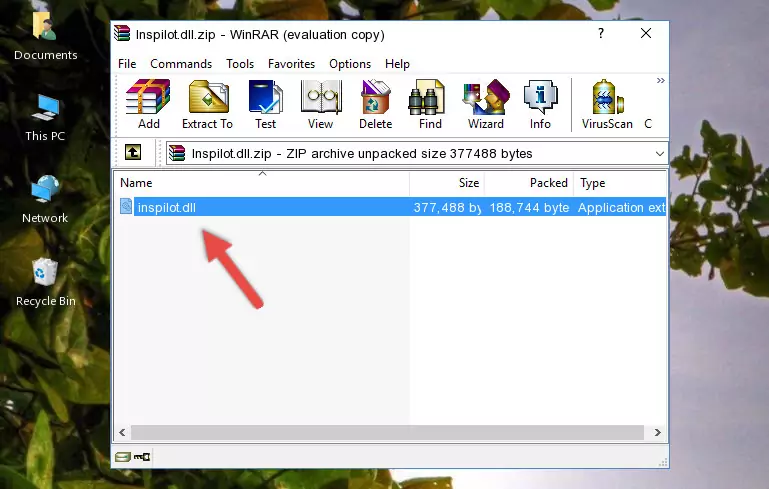
Task: Show archive Info
Action: pyautogui.click(x=540, y=104)
